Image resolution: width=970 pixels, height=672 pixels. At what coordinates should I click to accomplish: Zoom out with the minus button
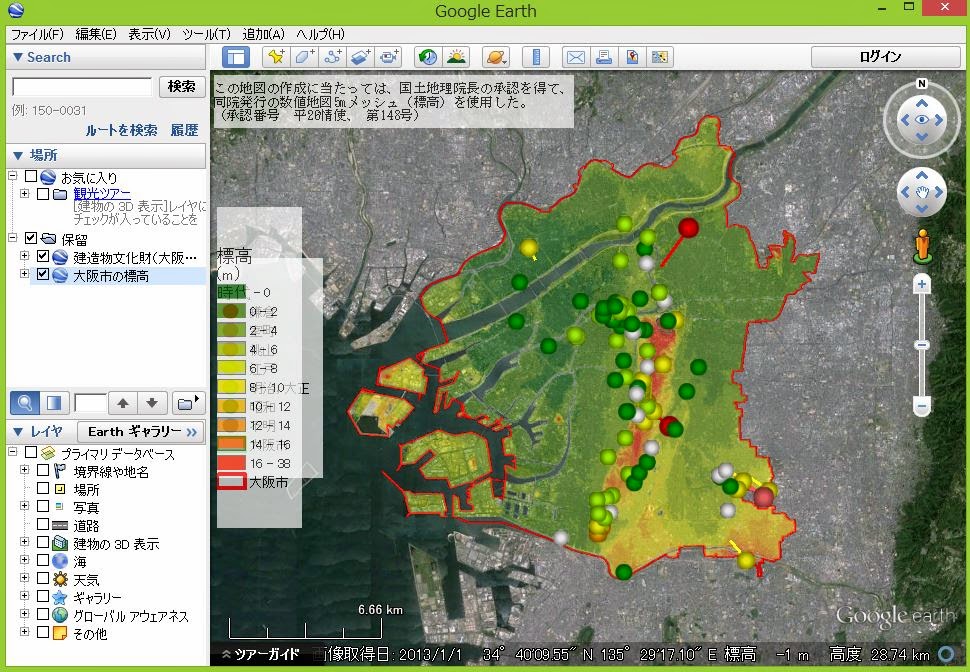922,407
